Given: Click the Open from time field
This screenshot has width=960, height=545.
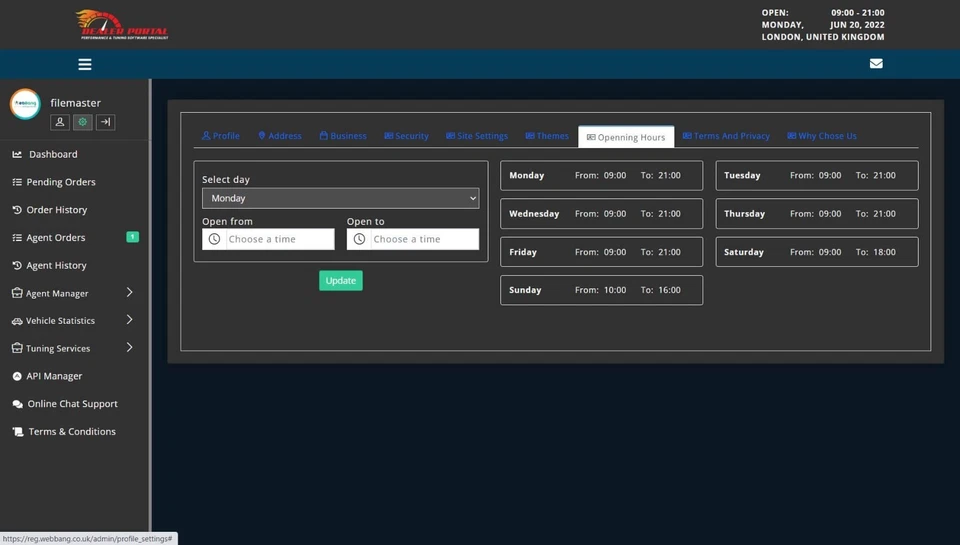Looking at the screenshot, I should 268,239.
